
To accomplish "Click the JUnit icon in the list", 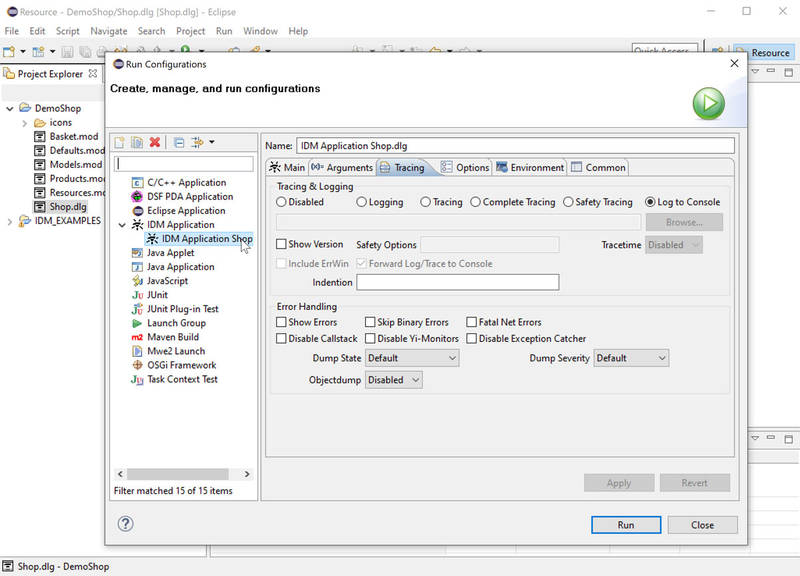I will point(137,295).
